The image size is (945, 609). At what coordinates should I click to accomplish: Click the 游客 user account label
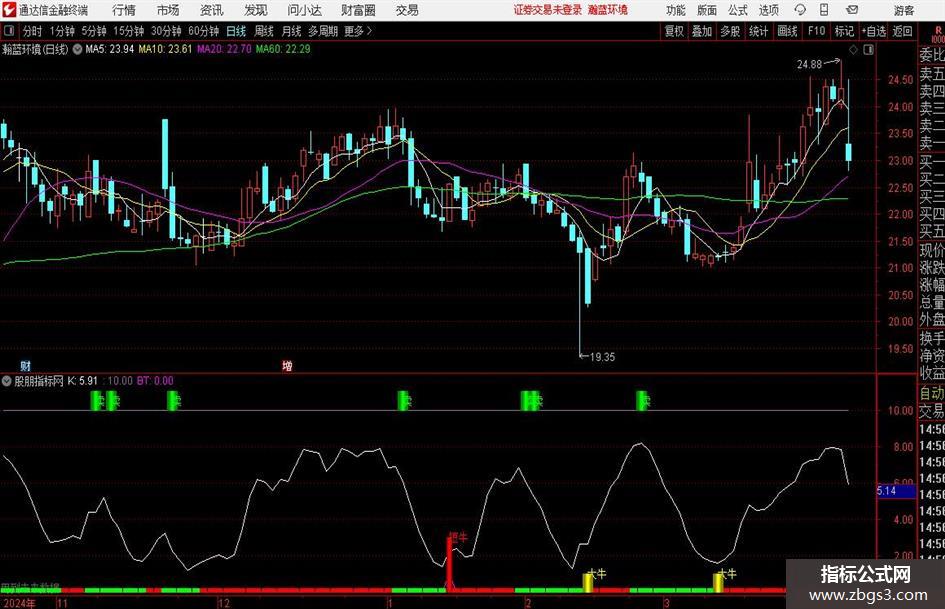point(903,10)
